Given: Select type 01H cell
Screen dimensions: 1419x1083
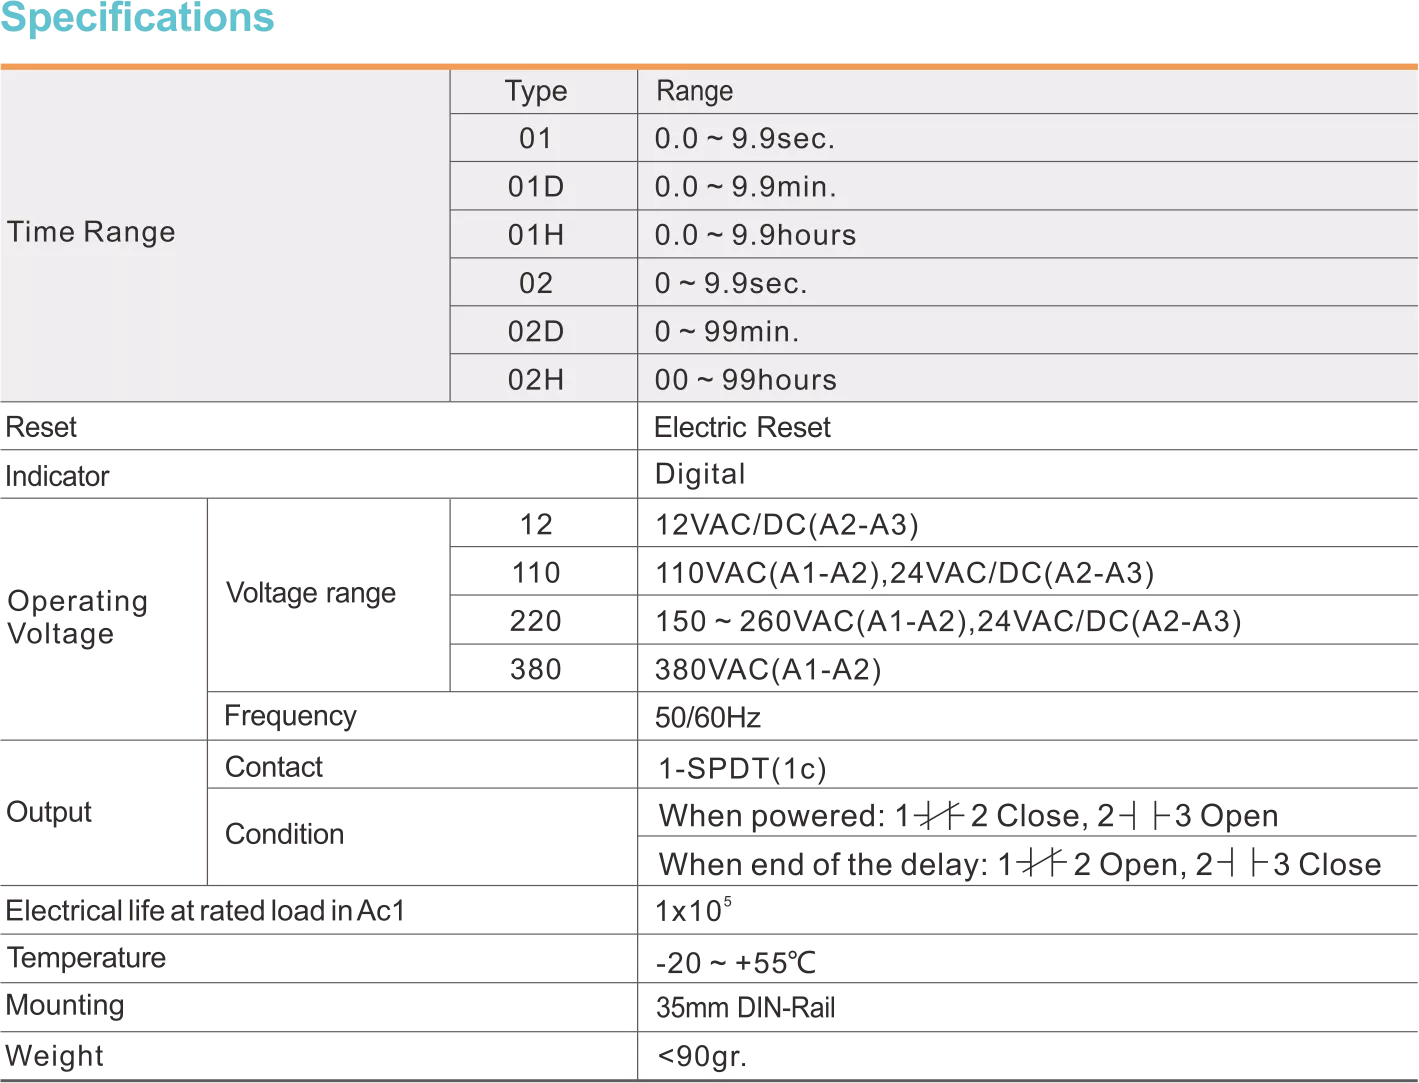Looking at the screenshot, I should click(536, 235).
